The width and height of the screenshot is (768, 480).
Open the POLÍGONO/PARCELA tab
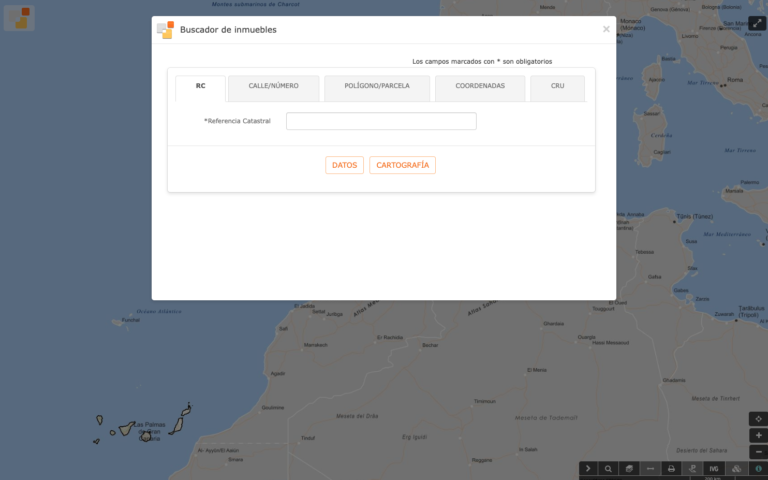click(377, 88)
